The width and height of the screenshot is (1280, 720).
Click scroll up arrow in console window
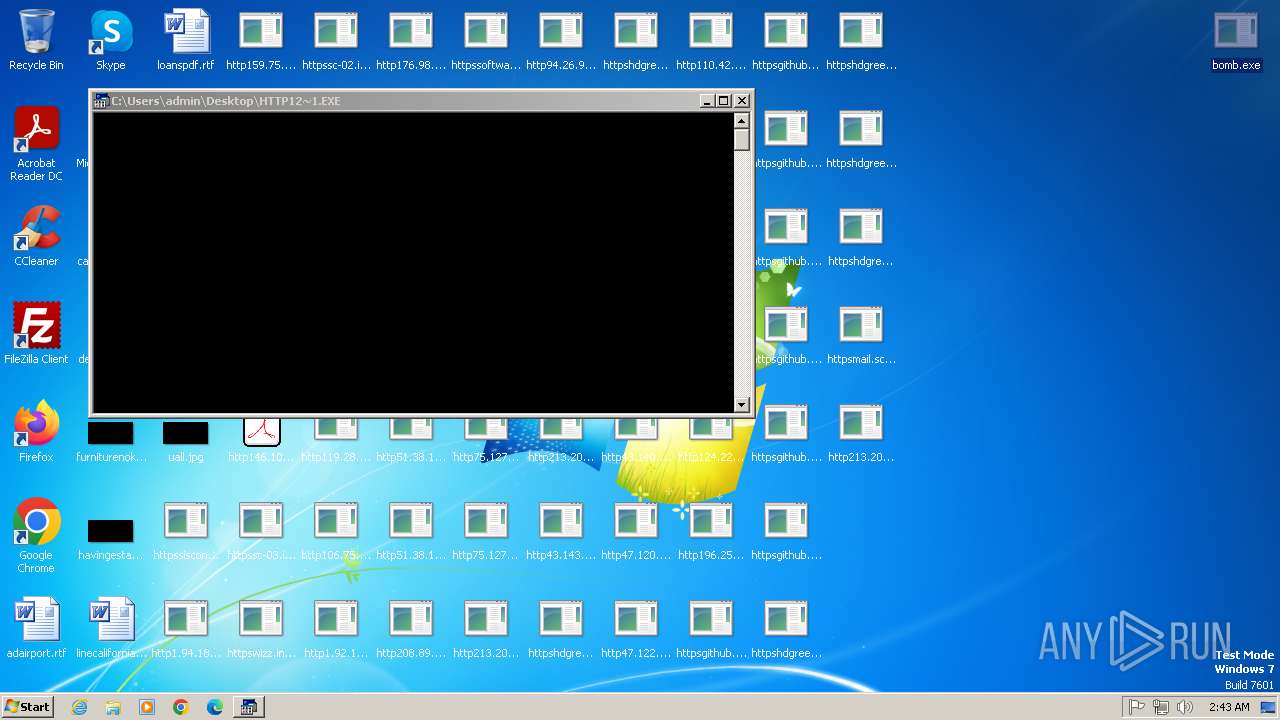[741, 120]
